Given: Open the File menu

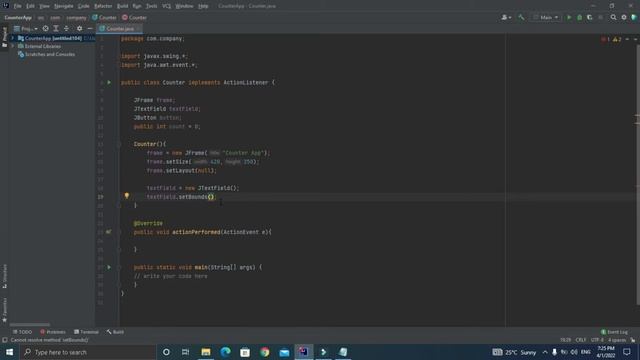Looking at the screenshot, I should point(18,6).
